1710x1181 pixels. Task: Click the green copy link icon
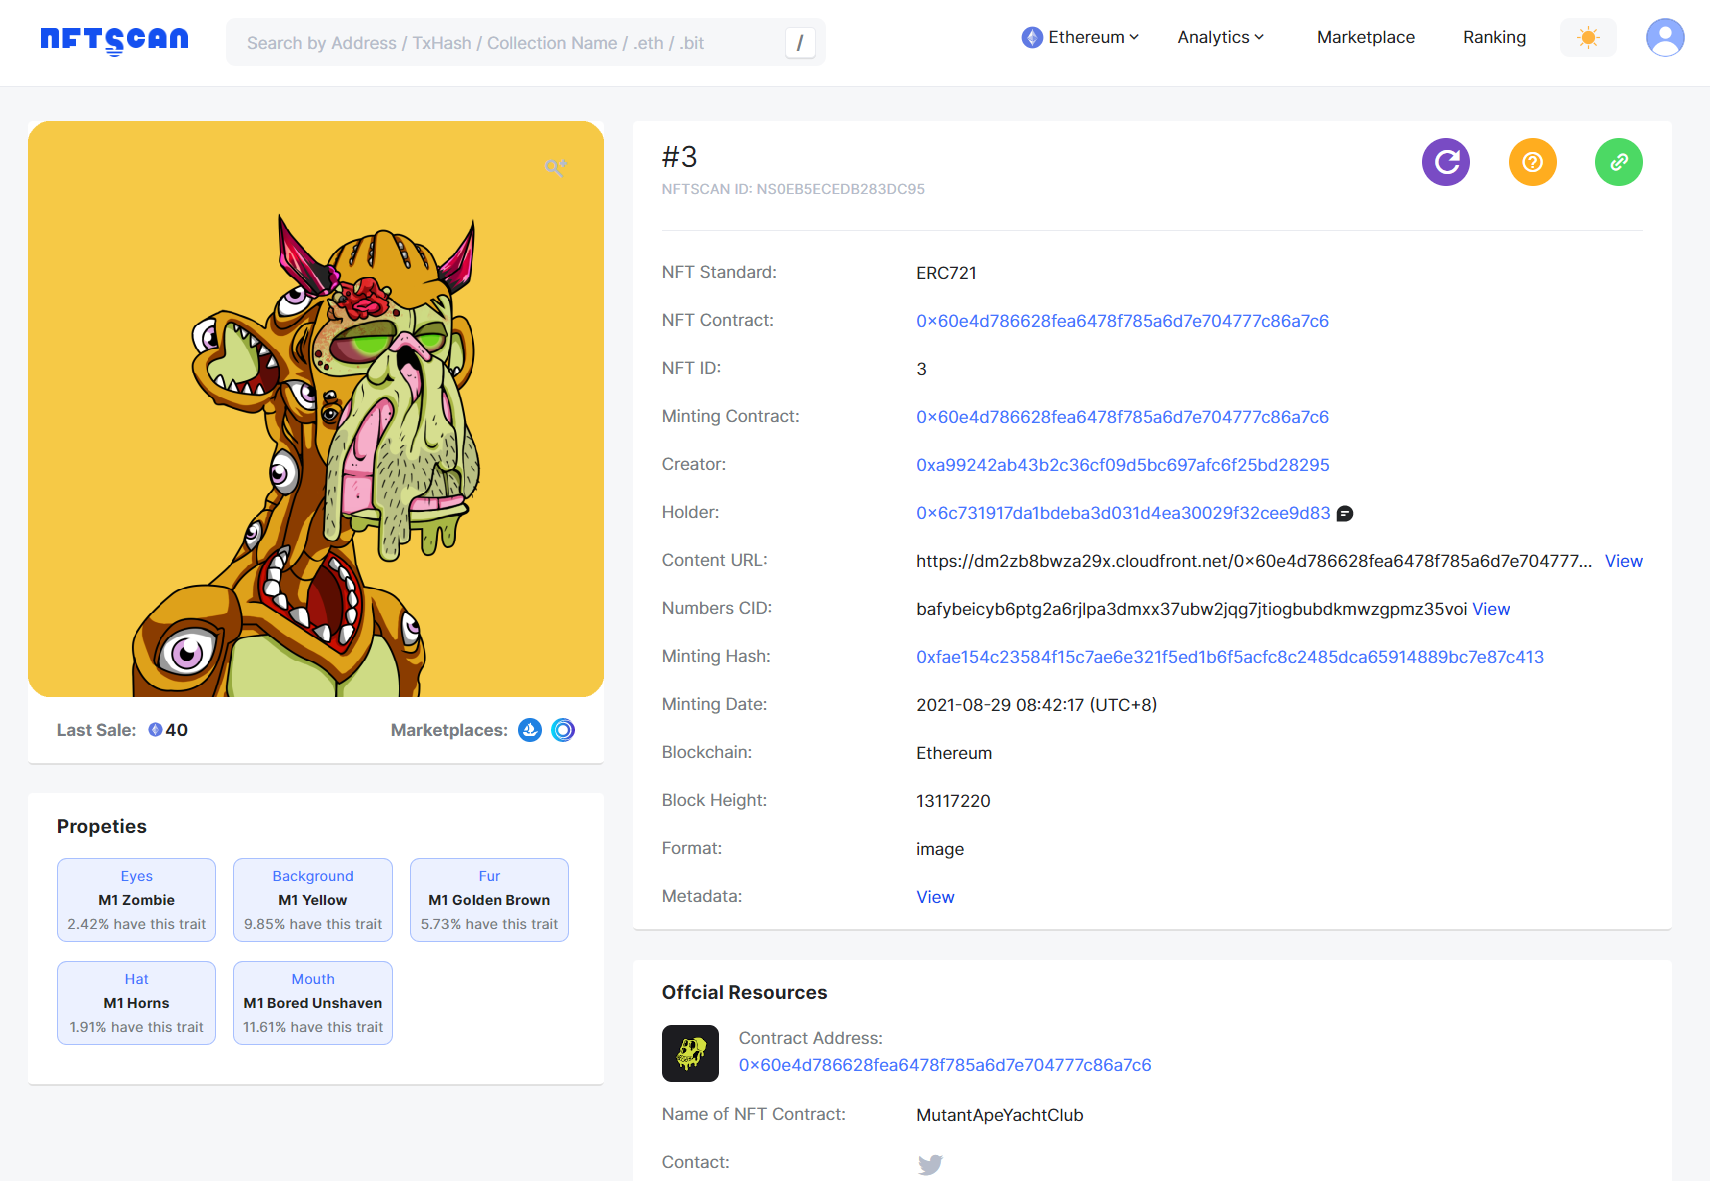tap(1618, 162)
